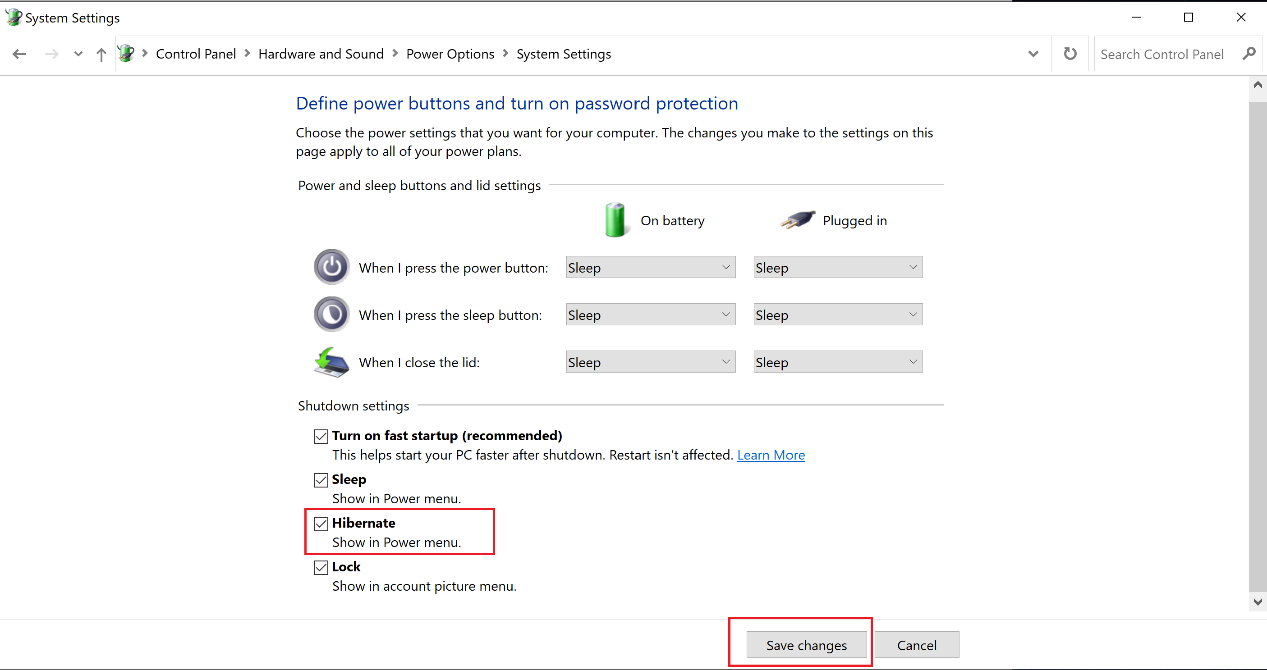Click the power button icon
The width and height of the screenshot is (1267, 670).
point(331,267)
